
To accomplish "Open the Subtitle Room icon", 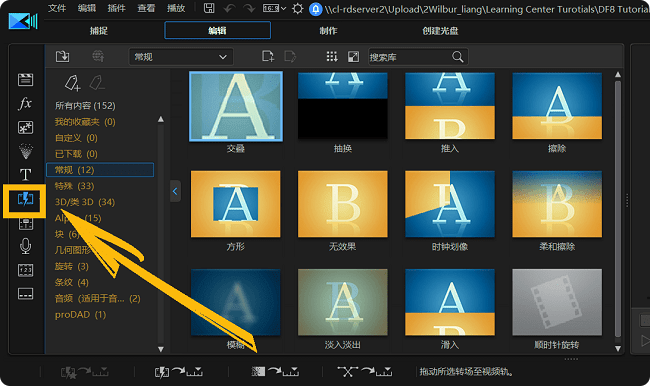I will coord(25,294).
